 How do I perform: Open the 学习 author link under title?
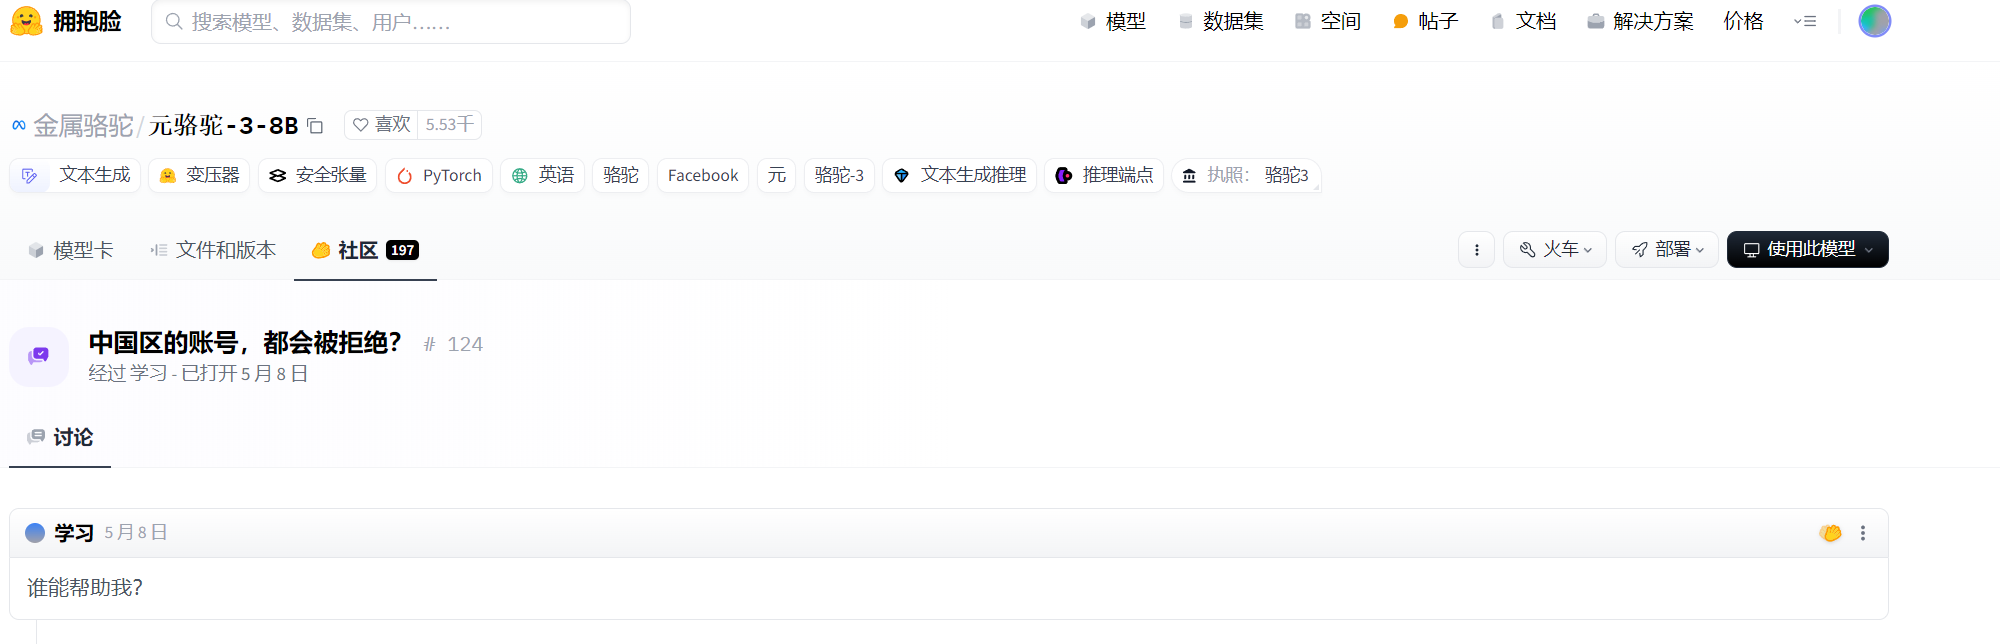coord(148,373)
